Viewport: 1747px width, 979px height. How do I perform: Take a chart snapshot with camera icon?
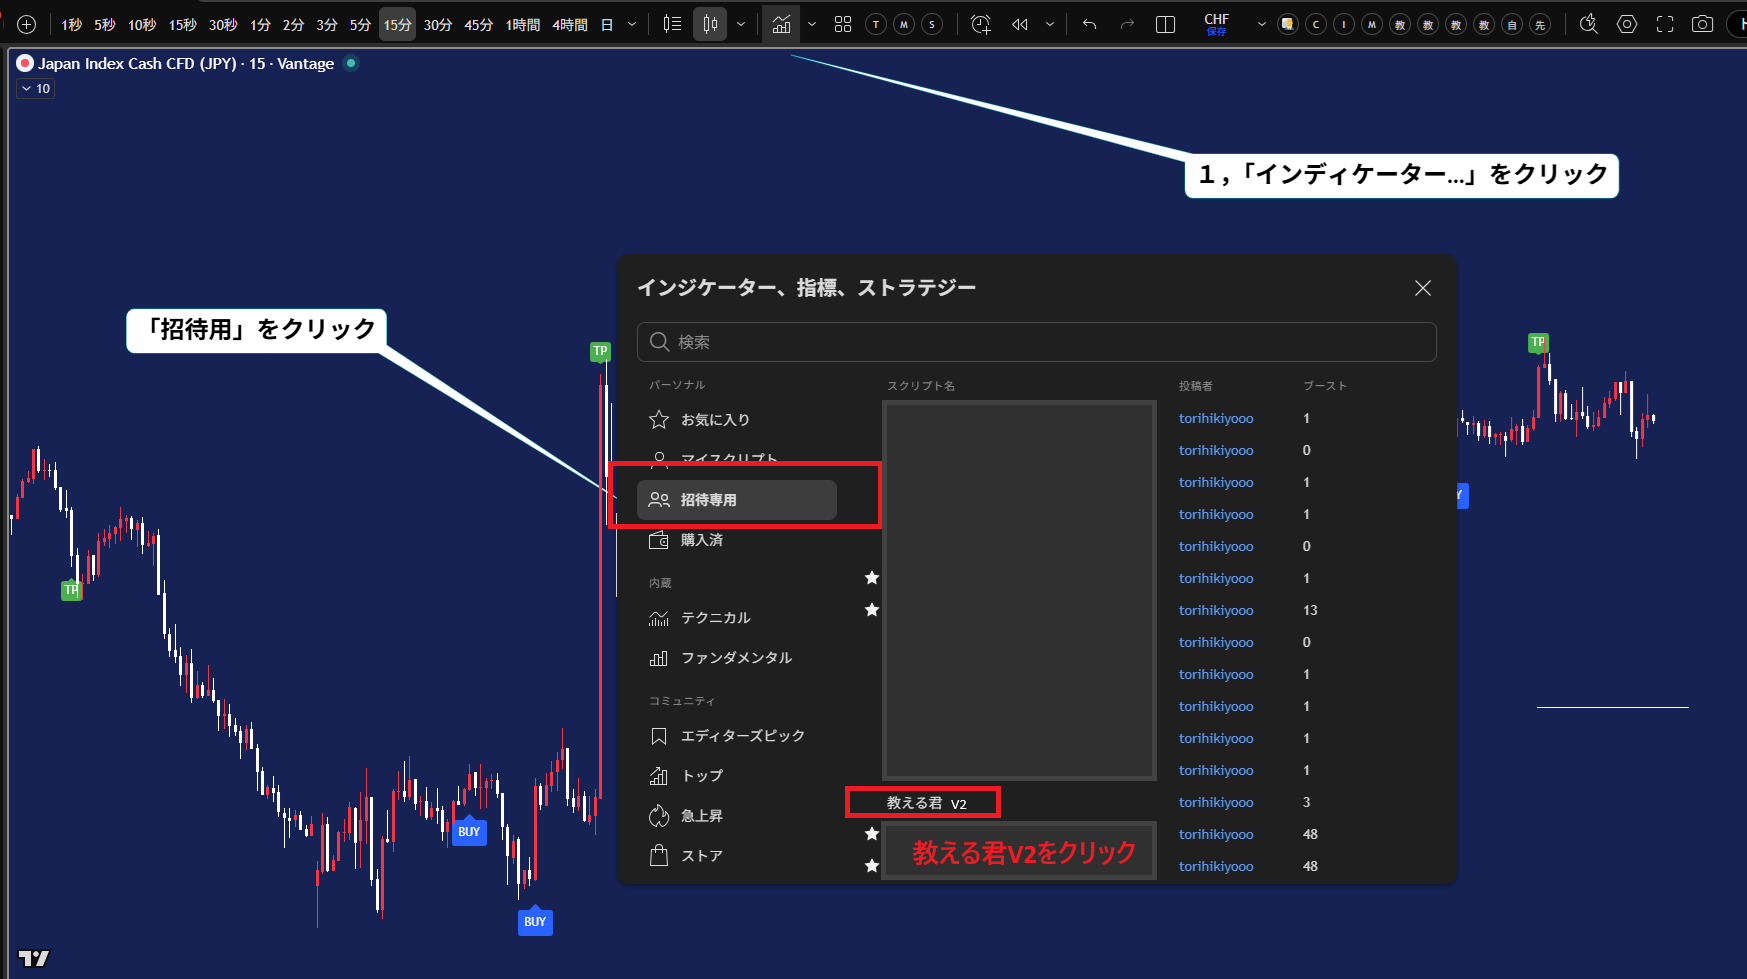click(x=1701, y=24)
